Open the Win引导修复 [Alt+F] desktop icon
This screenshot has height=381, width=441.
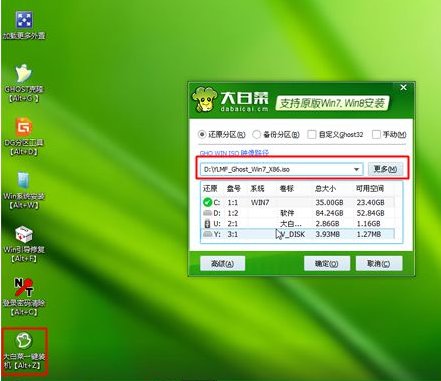click(24, 244)
